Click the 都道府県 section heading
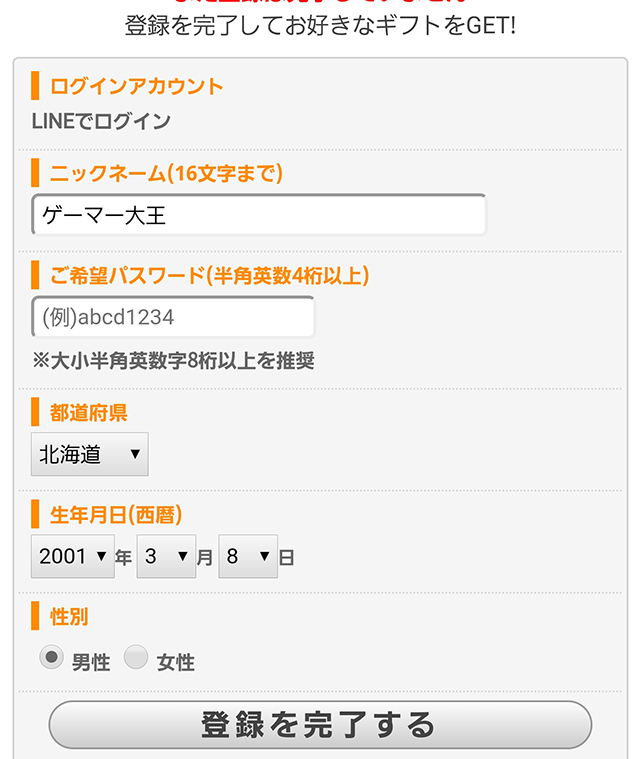The height and width of the screenshot is (759, 640). [89, 412]
